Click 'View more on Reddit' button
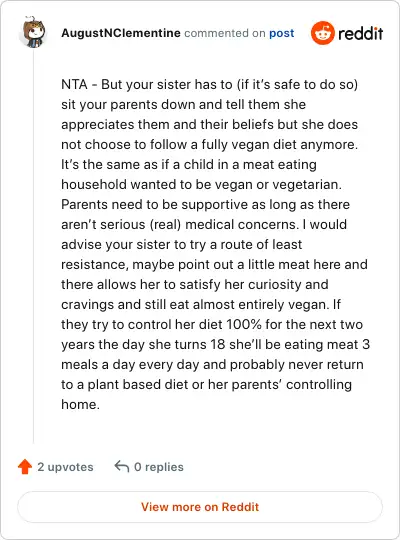The height and width of the screenshot is (540, 400). pos(200,507)
